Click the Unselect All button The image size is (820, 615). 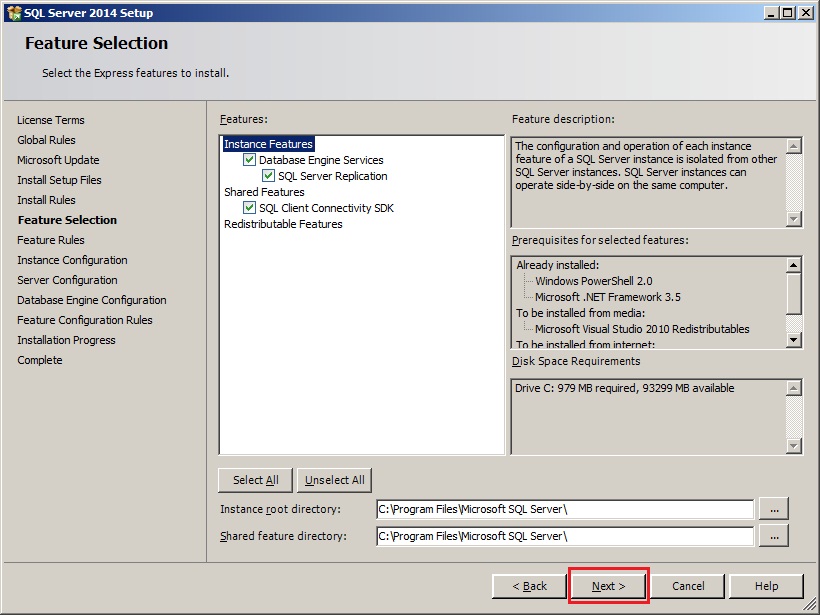(x=334, y=480)
